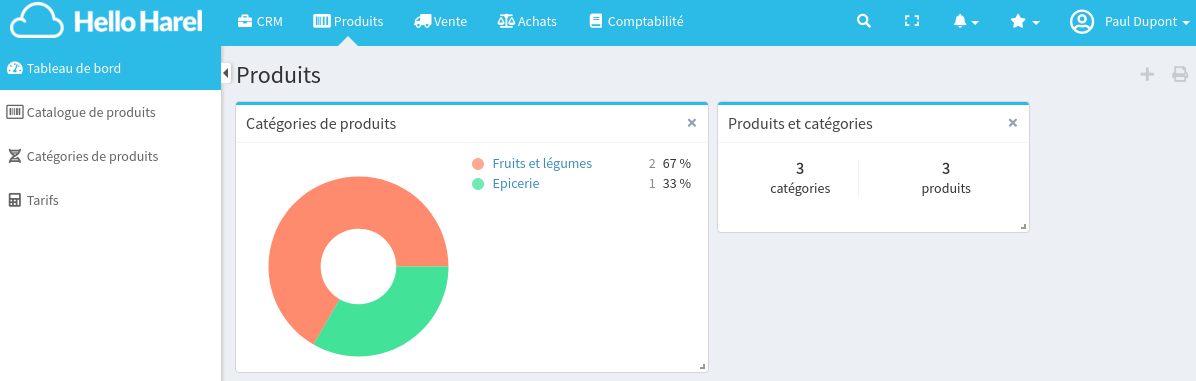1196x381 pixels.
Task: Open the Achats menu
Action: click(527, 21)
